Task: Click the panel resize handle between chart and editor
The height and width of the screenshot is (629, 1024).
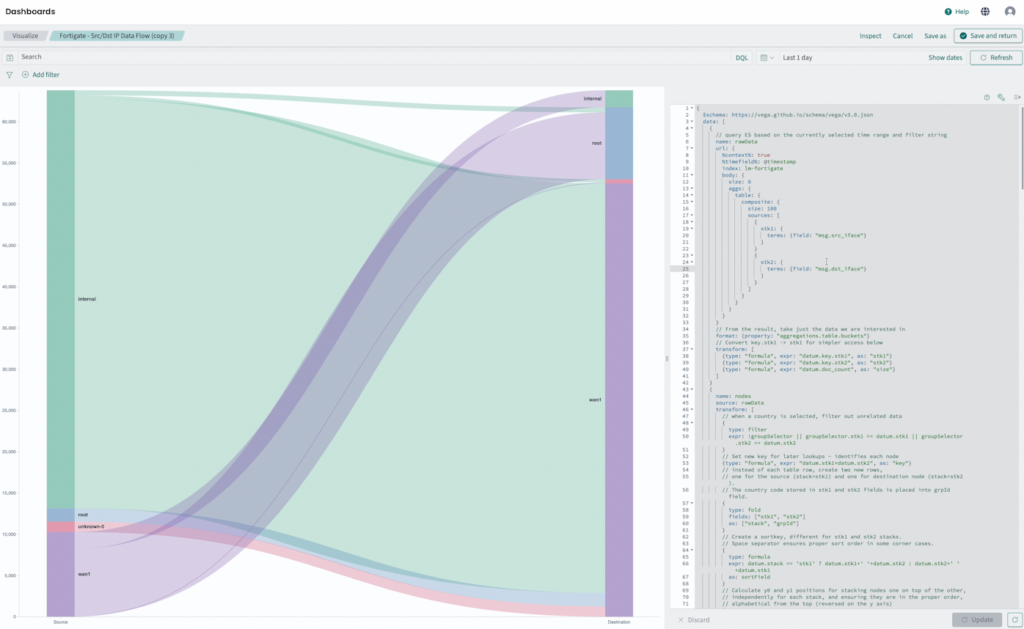Action: click(667, 358)
